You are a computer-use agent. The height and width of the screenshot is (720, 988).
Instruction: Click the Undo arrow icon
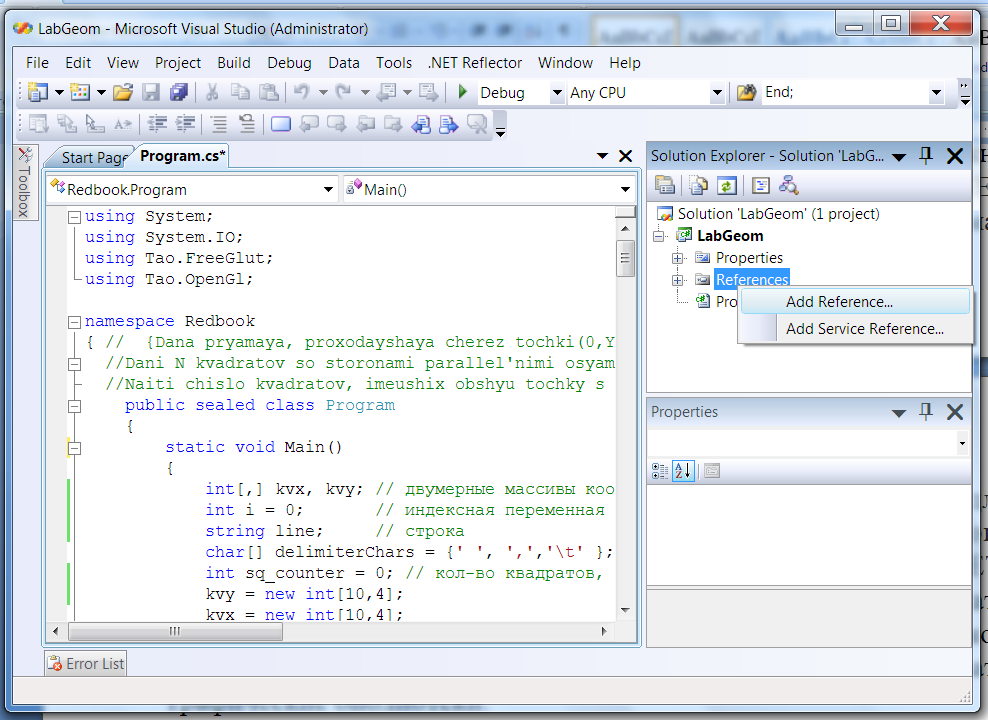[302, 93]
